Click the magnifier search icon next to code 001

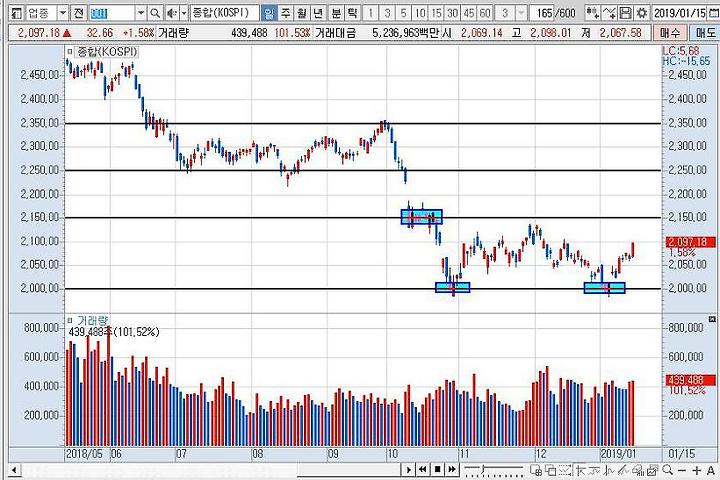click(156, 13)
